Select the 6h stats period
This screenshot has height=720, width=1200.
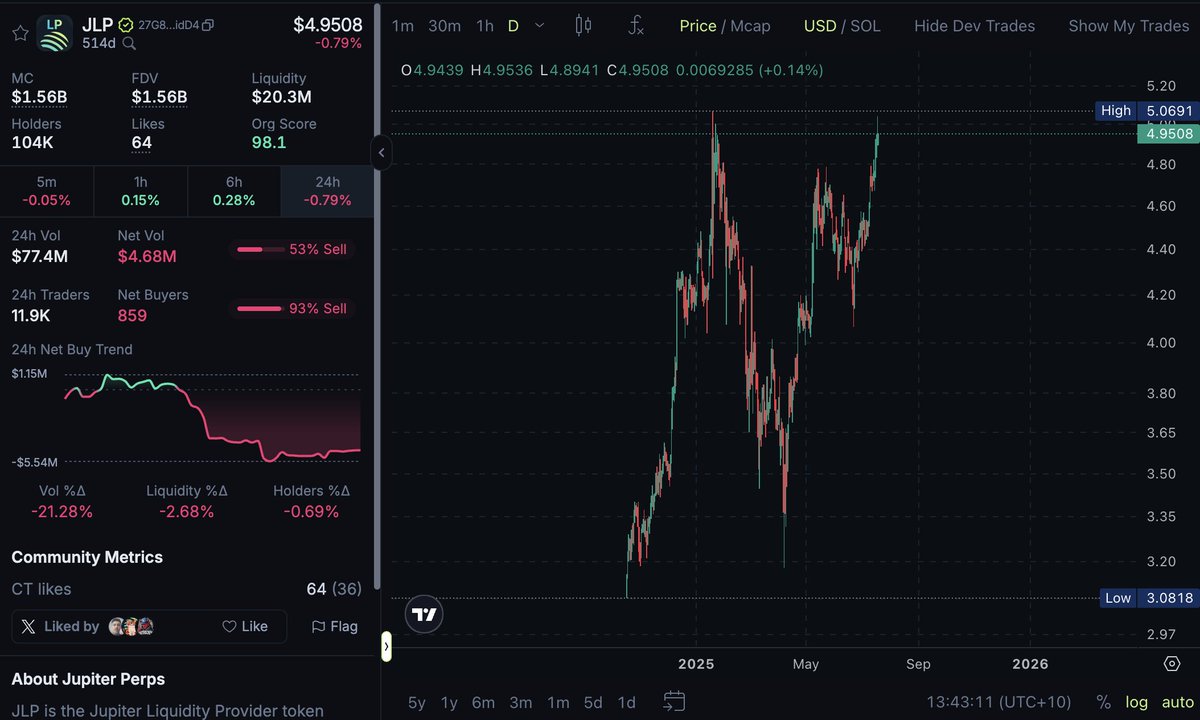click(x=234, y=191)
